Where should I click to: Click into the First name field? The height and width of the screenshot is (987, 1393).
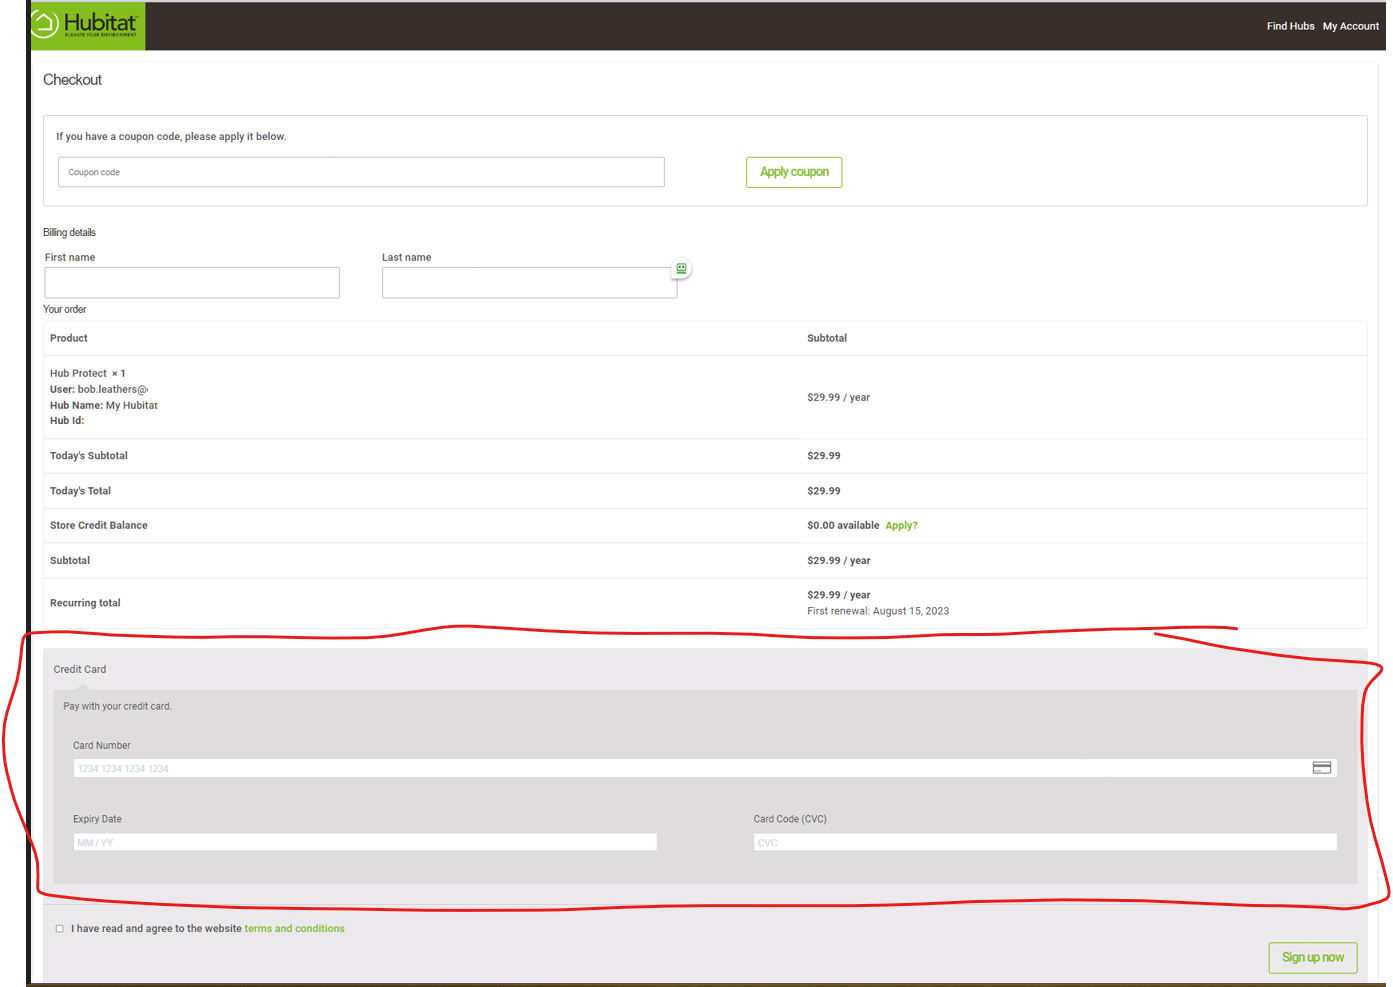point(192,282)
